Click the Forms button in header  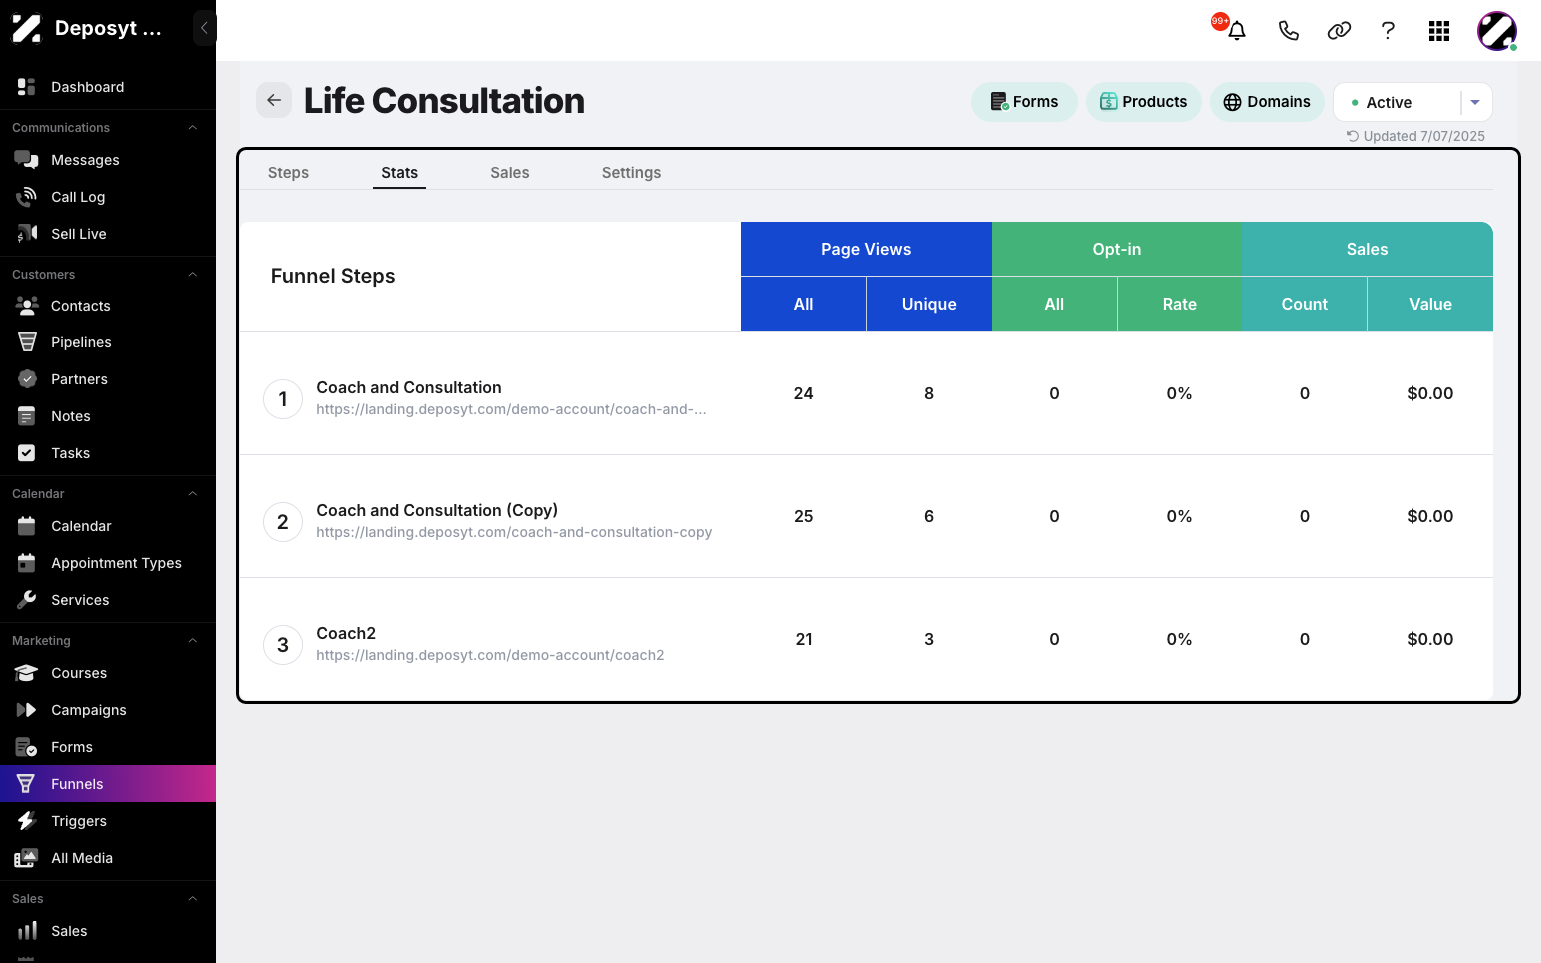[x=1024, y=102]
